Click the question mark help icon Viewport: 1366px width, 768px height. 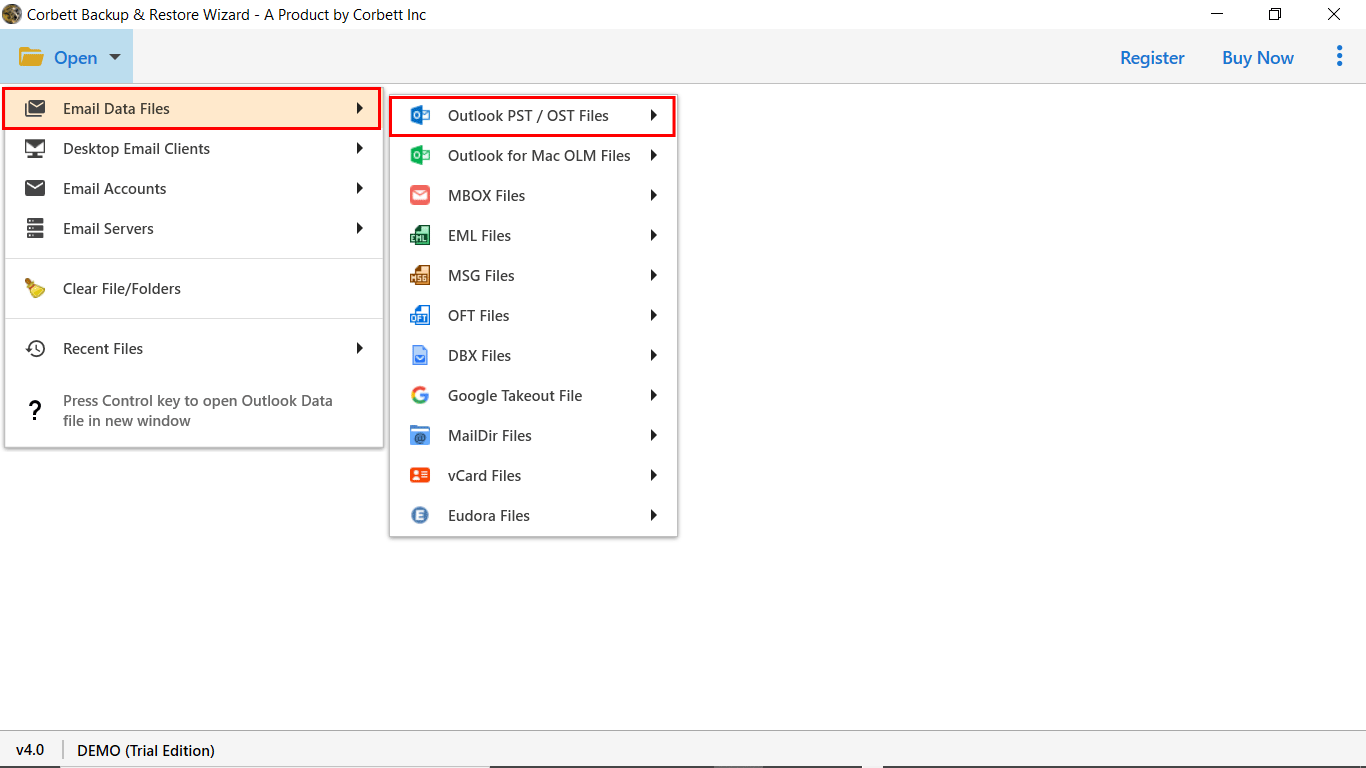(35, 411)
